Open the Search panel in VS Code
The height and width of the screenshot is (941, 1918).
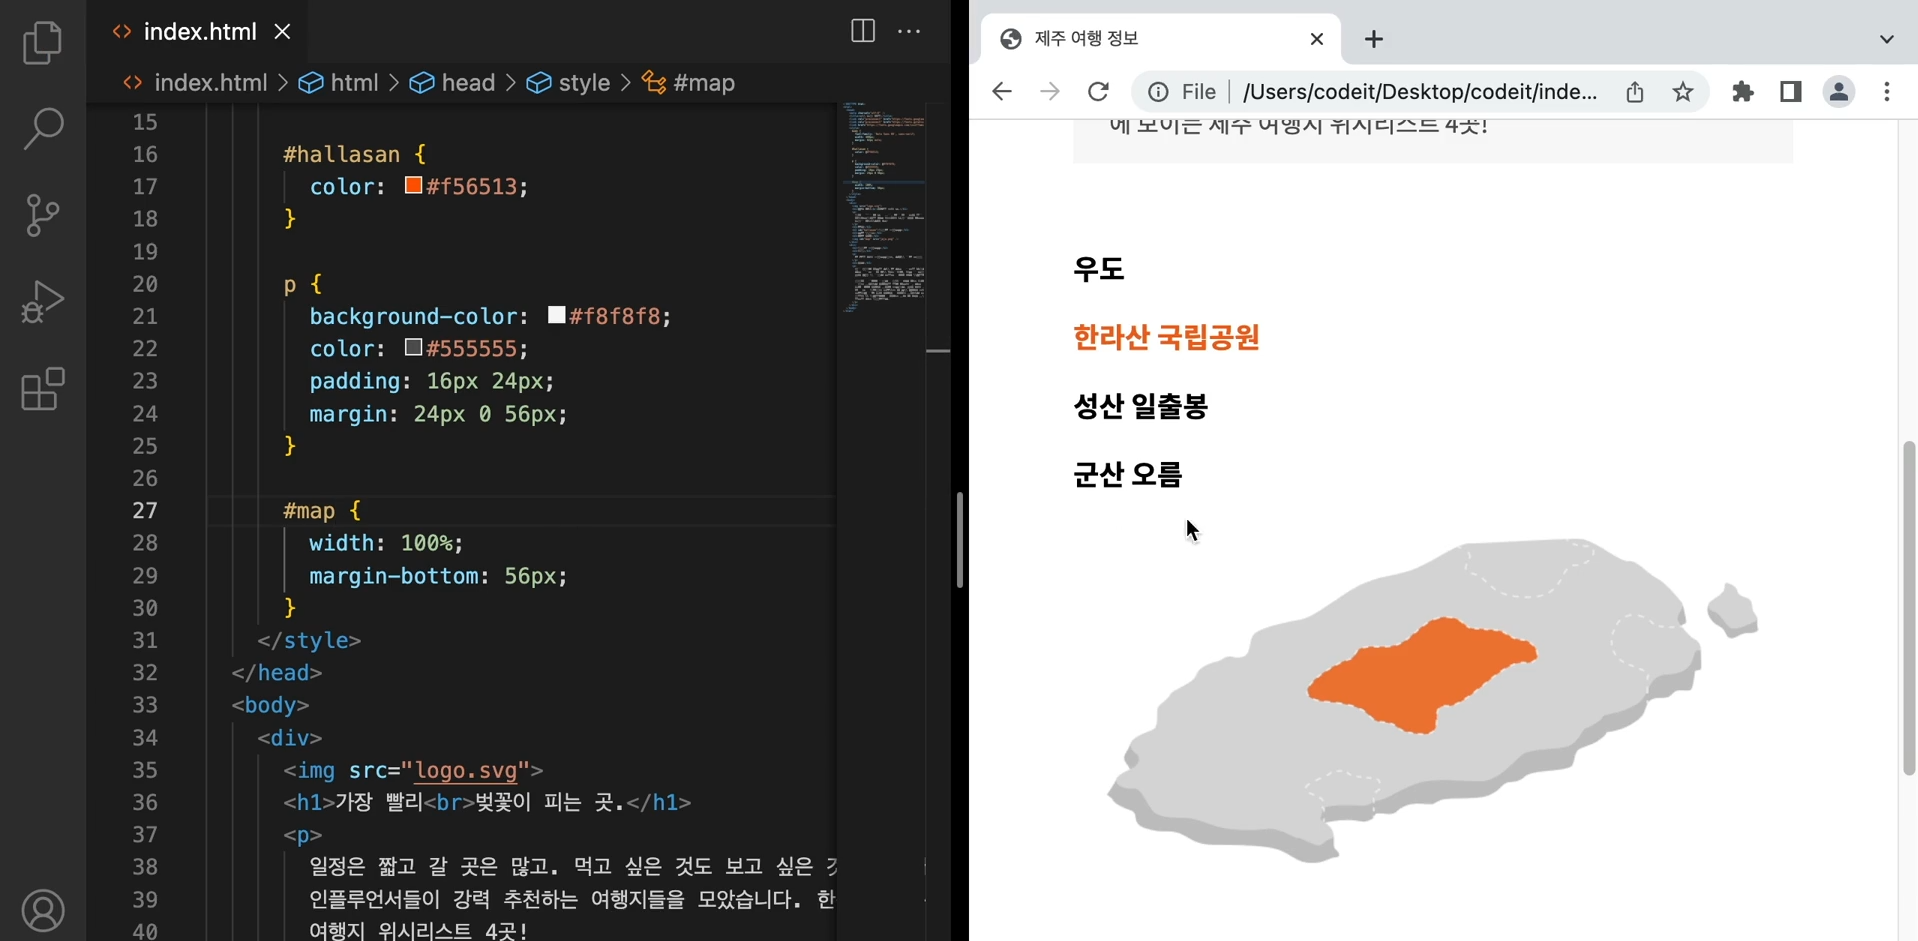click(x=42, y=129)
